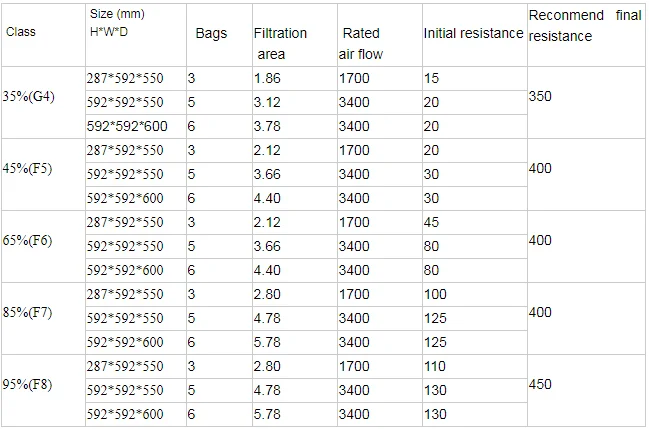Viewport: 649px width, 429px height.
Task: Click the 3.78 filtration area value
Action: click(267, 126)
